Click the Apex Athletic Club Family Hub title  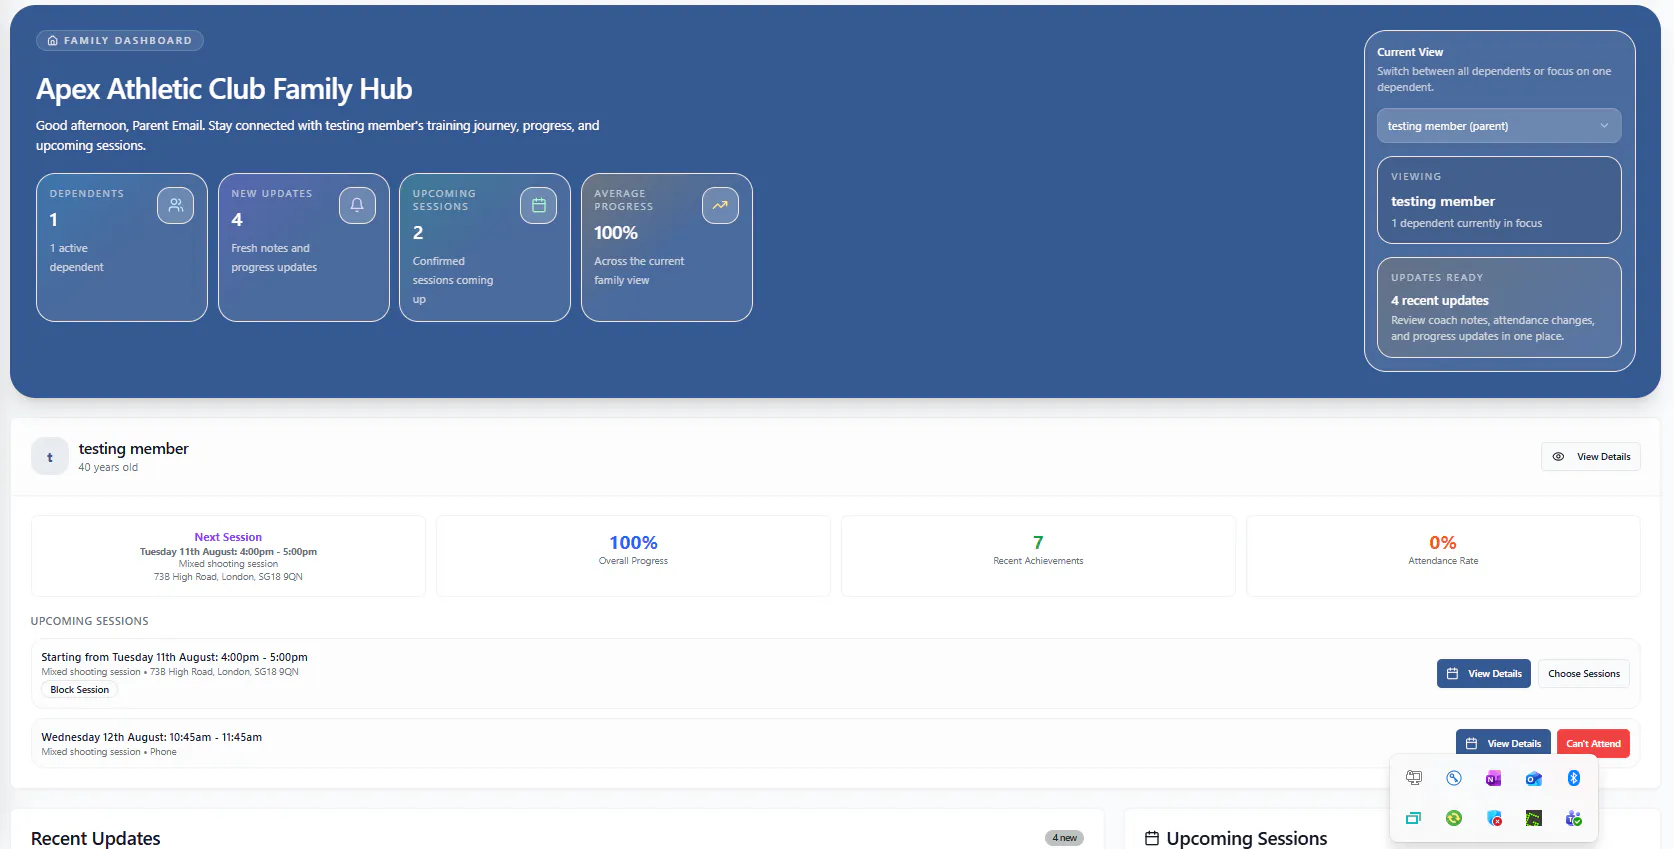tap(224, 89)
